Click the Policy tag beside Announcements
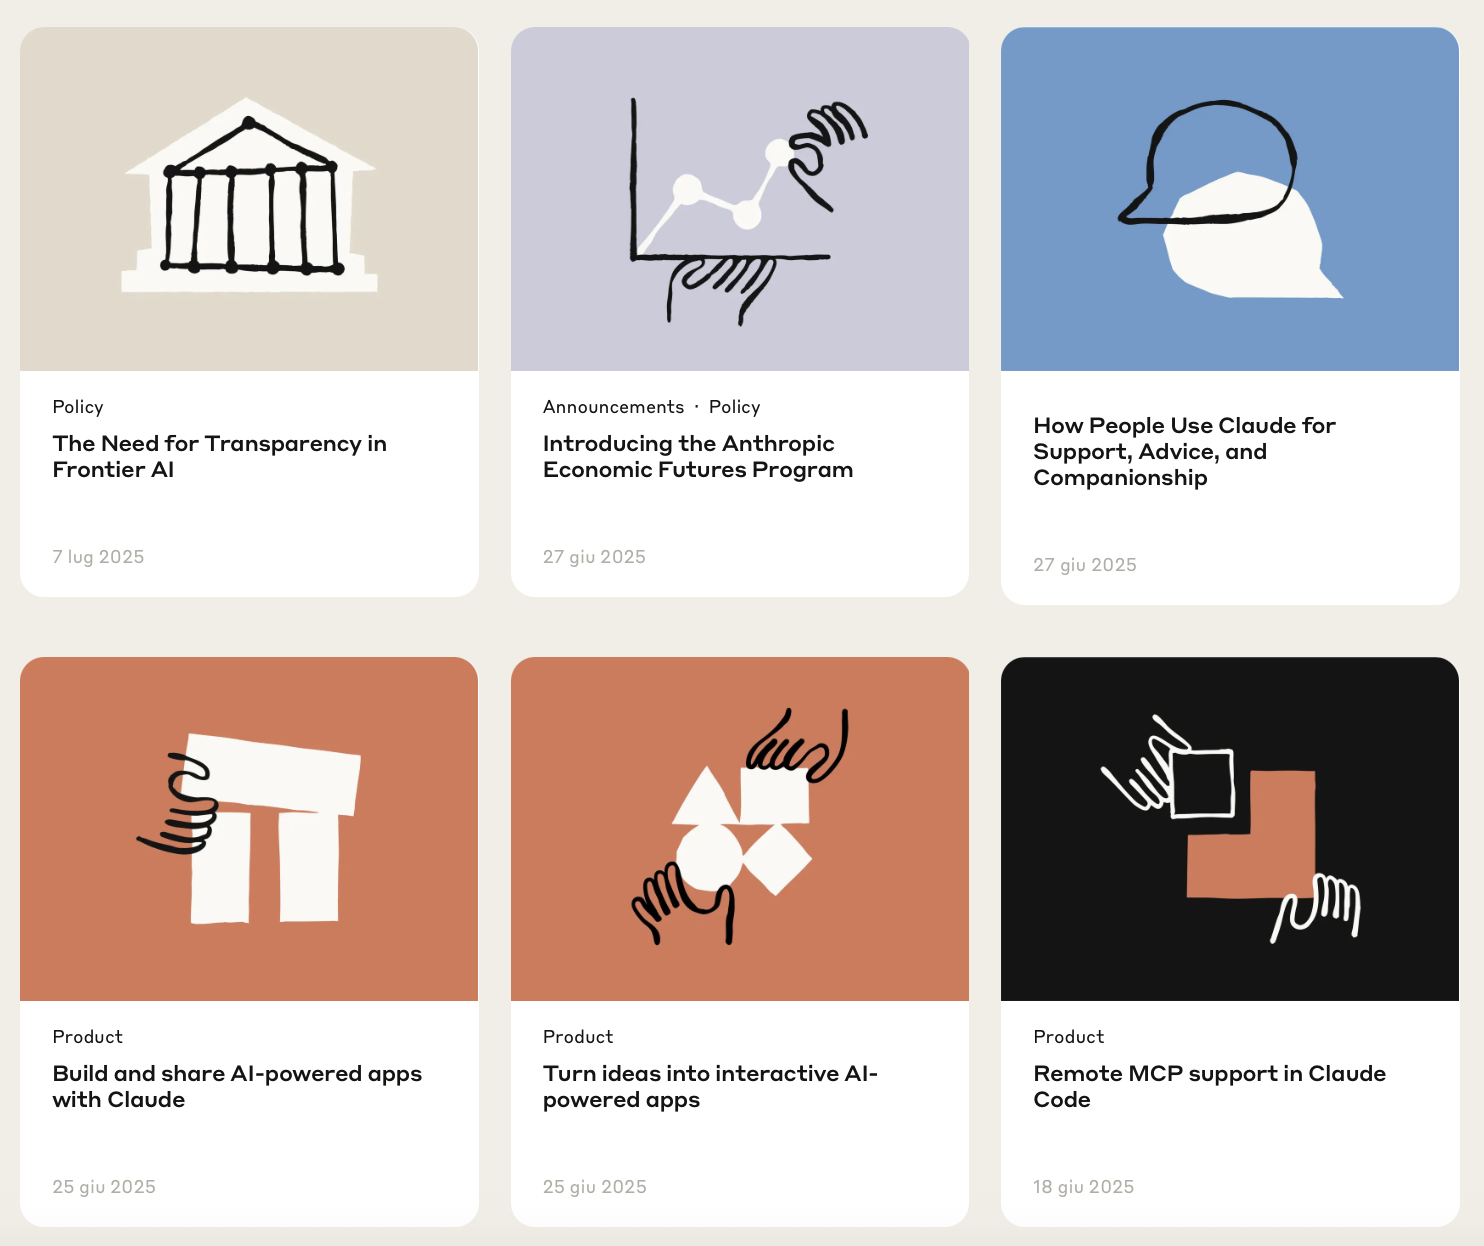 pos(734,407)
